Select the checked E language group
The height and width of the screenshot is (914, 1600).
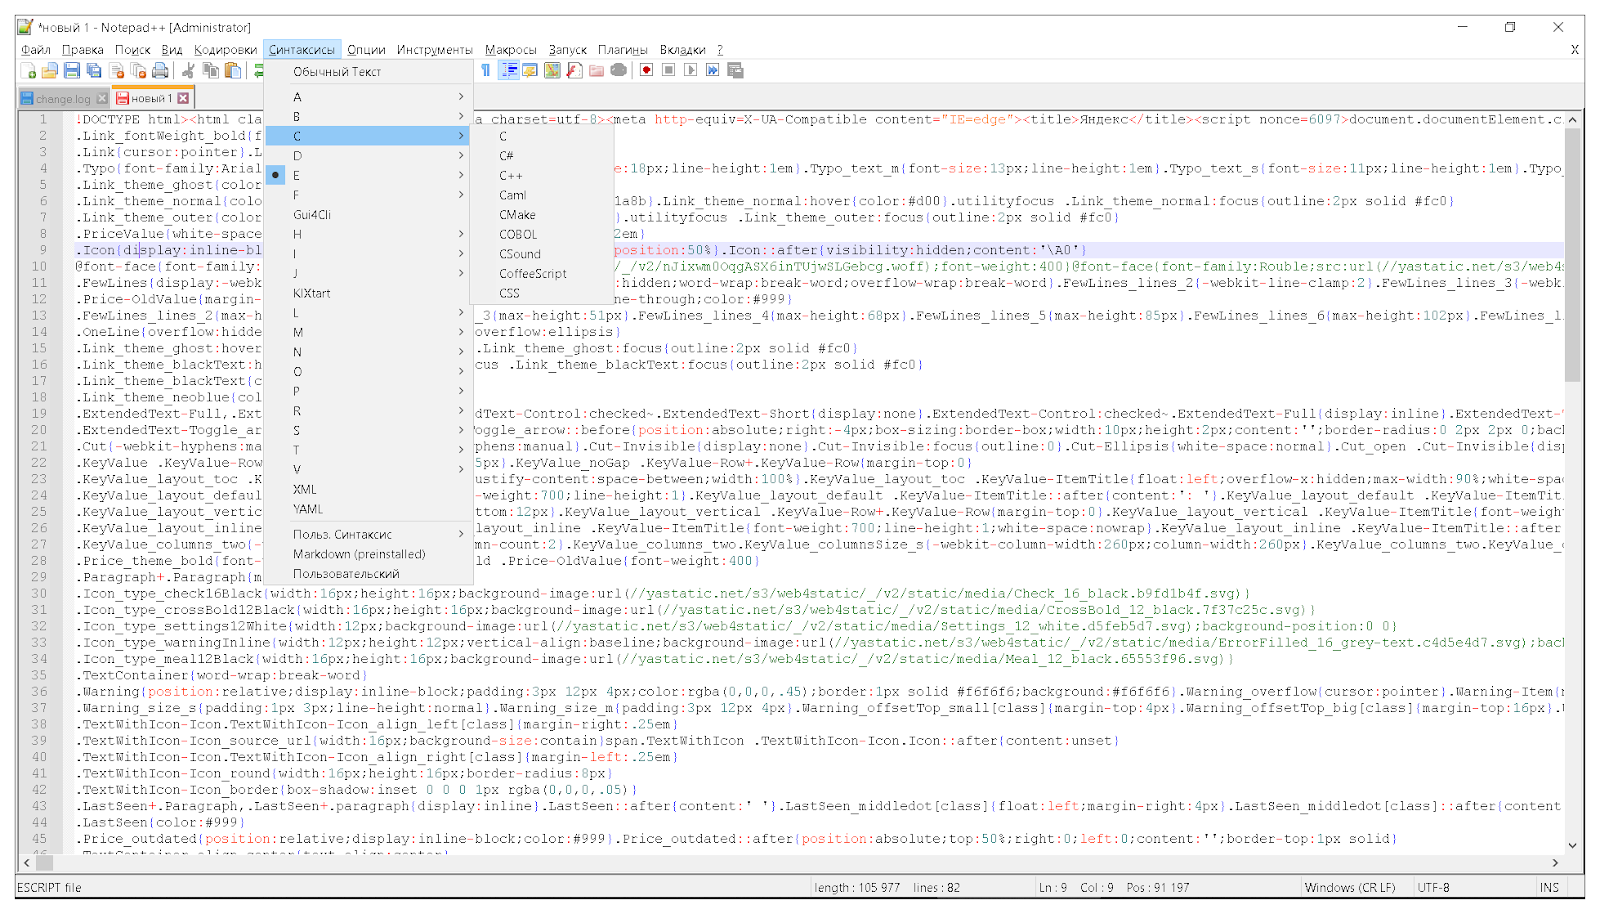[x=368, y=175]
